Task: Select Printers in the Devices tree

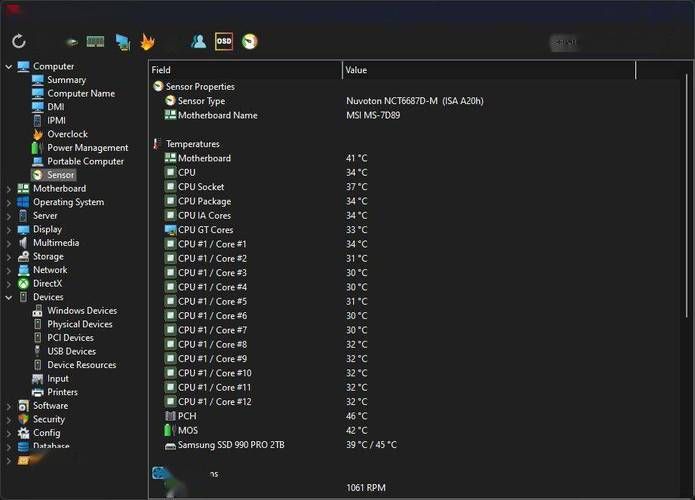Action: (62, 392)
